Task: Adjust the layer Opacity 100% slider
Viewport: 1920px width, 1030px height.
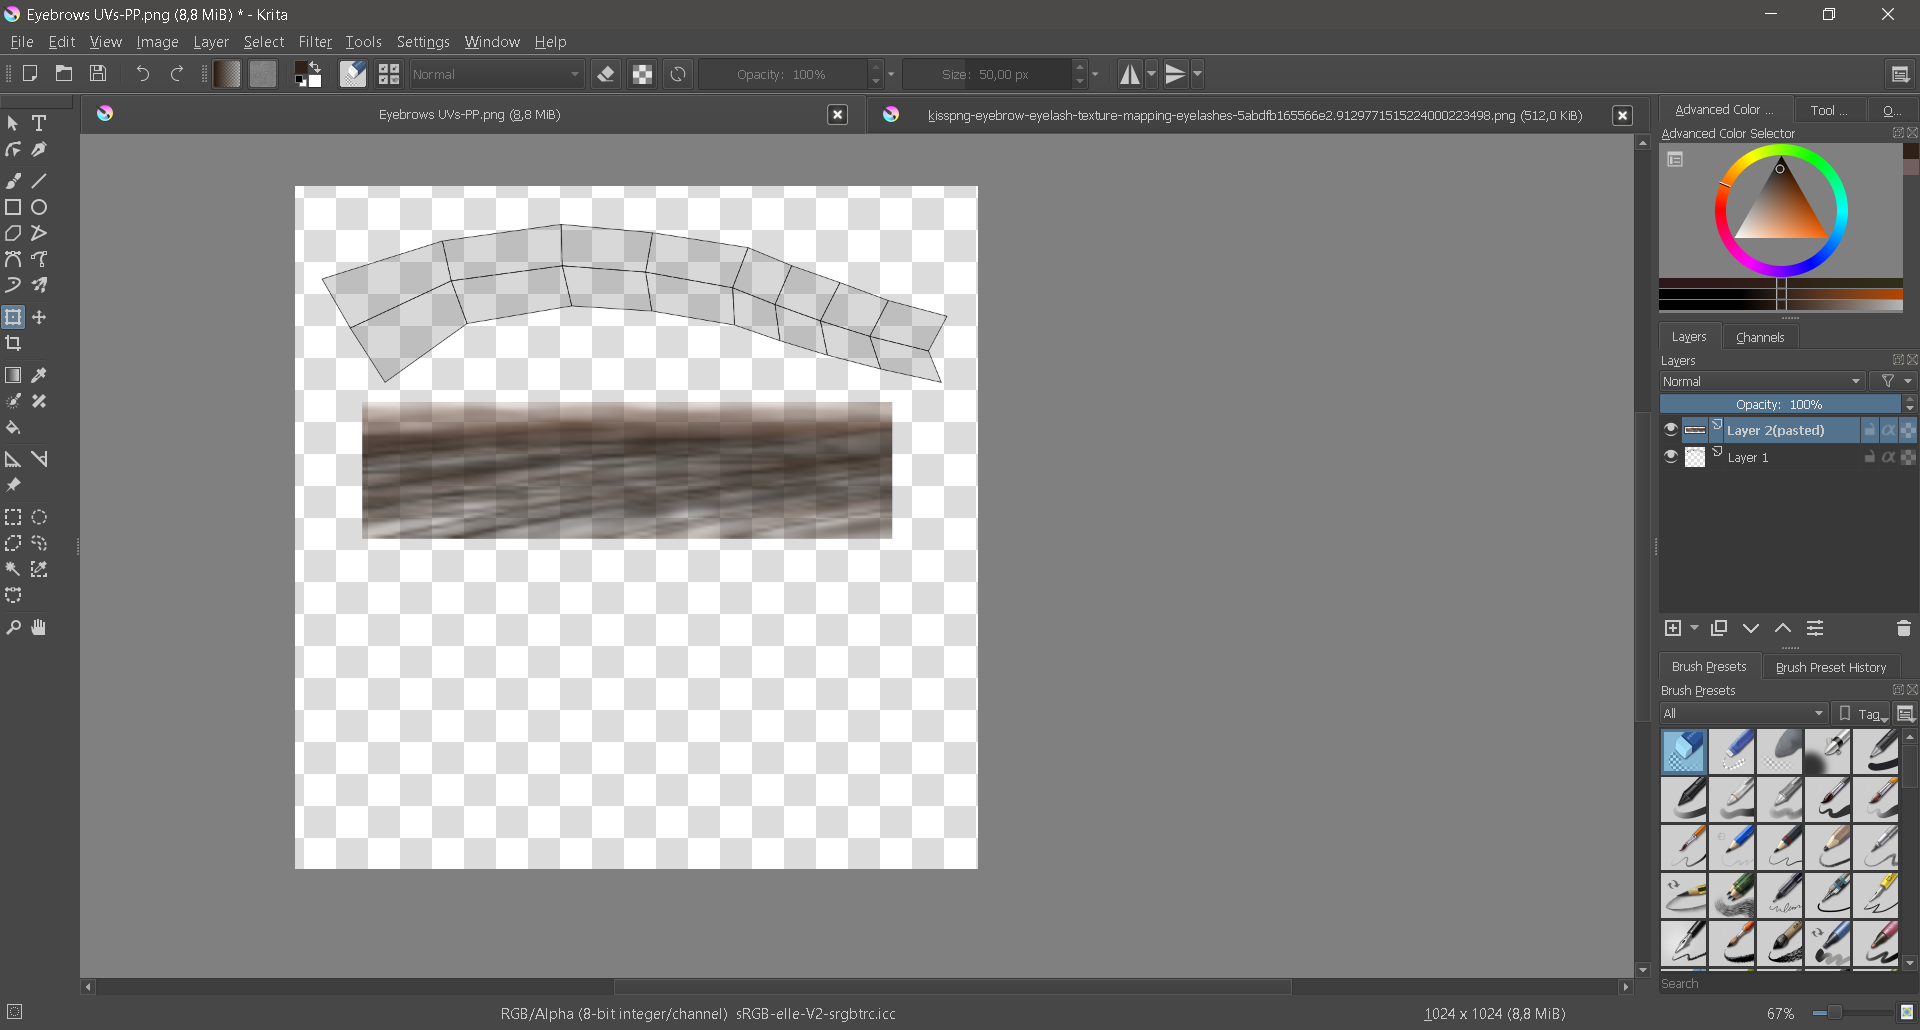Action: 1780,404
